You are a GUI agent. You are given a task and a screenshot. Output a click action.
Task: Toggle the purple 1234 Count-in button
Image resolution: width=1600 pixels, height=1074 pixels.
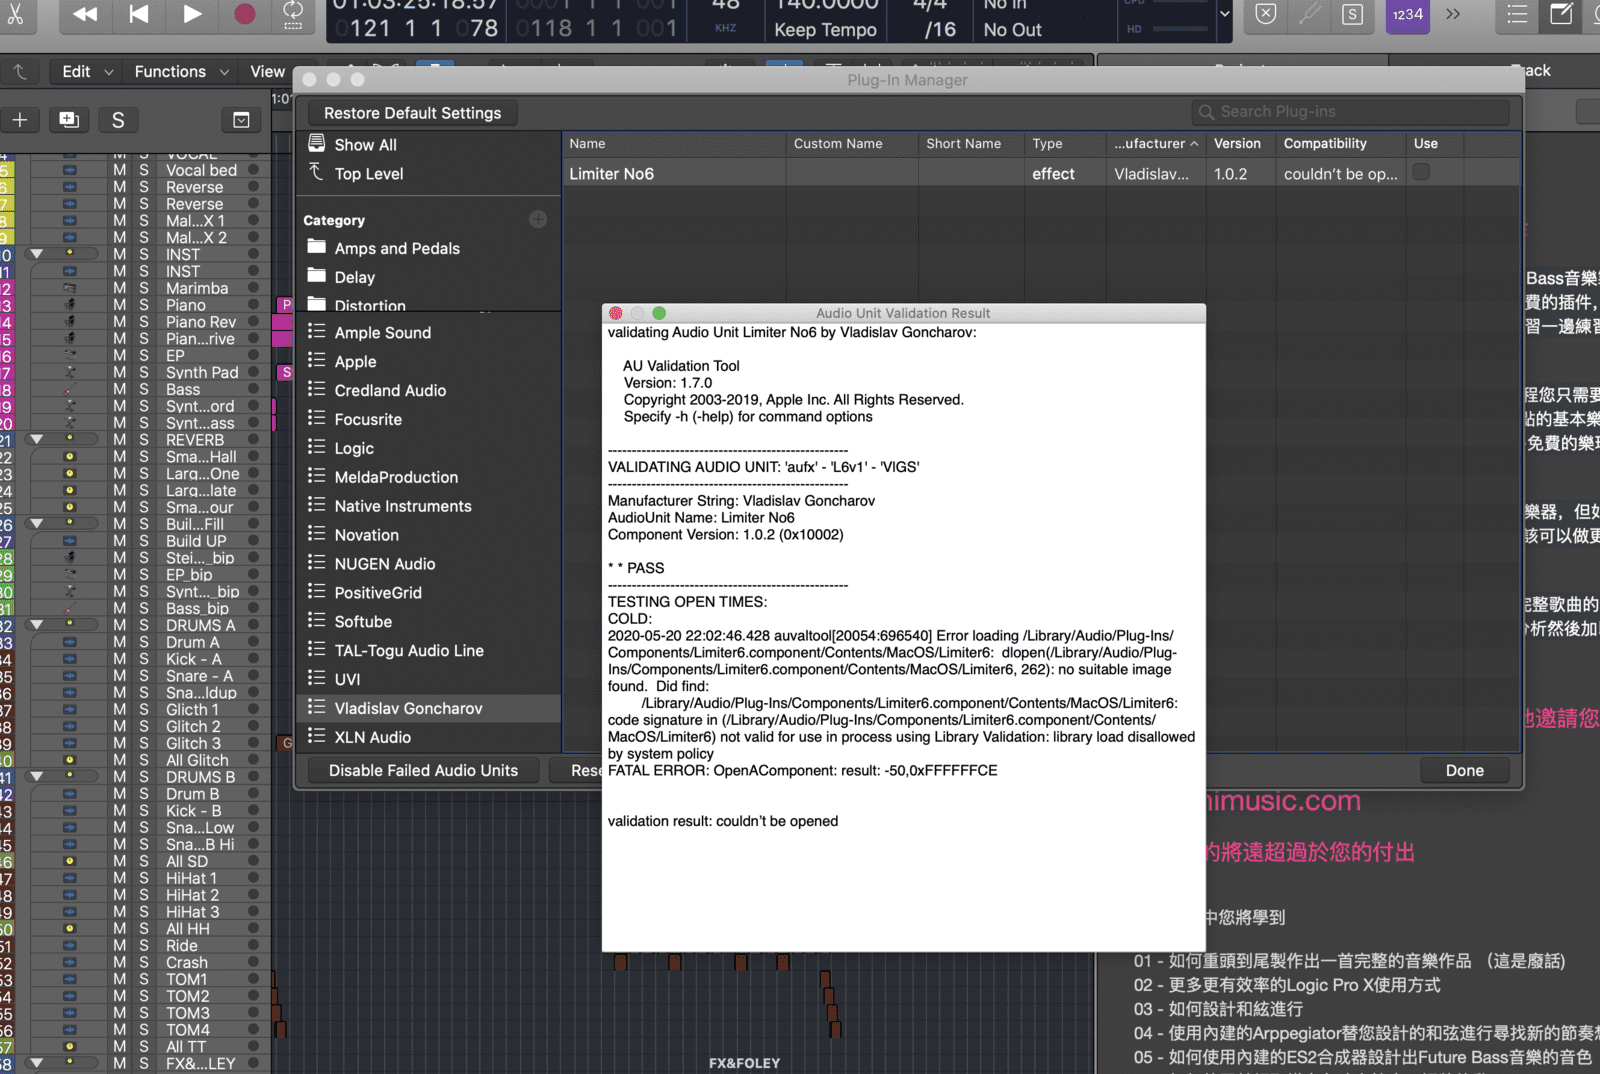click(x=1408, y=14)
